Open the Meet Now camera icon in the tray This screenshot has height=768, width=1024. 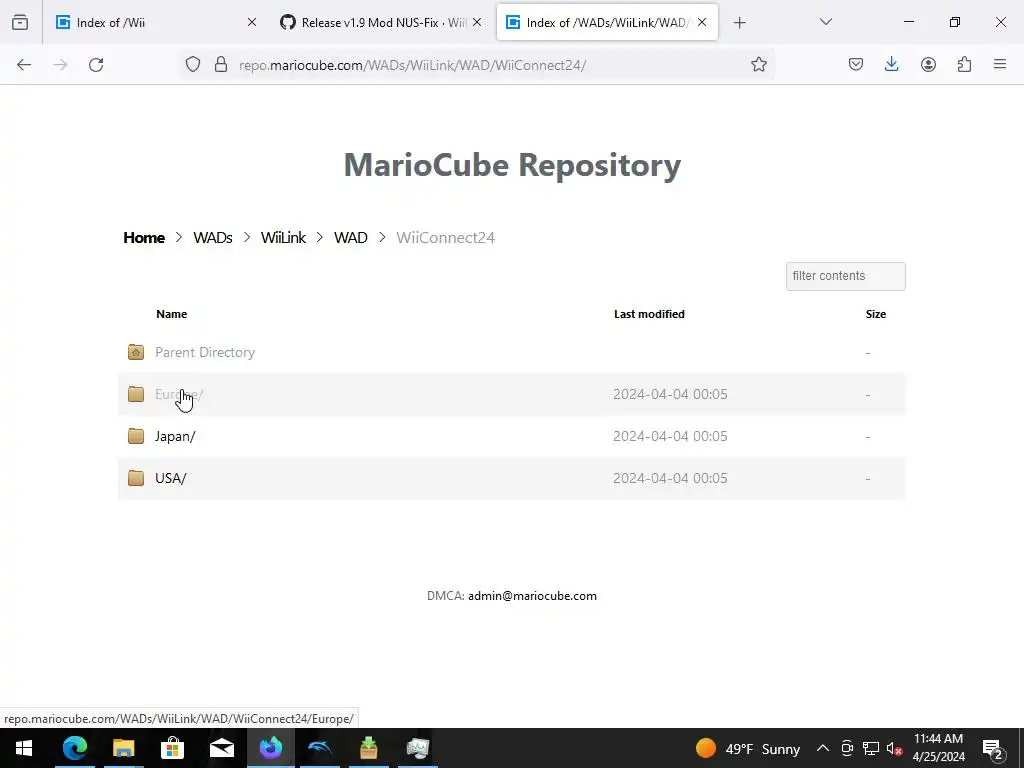pyautogui.click(x=847, y=748)
